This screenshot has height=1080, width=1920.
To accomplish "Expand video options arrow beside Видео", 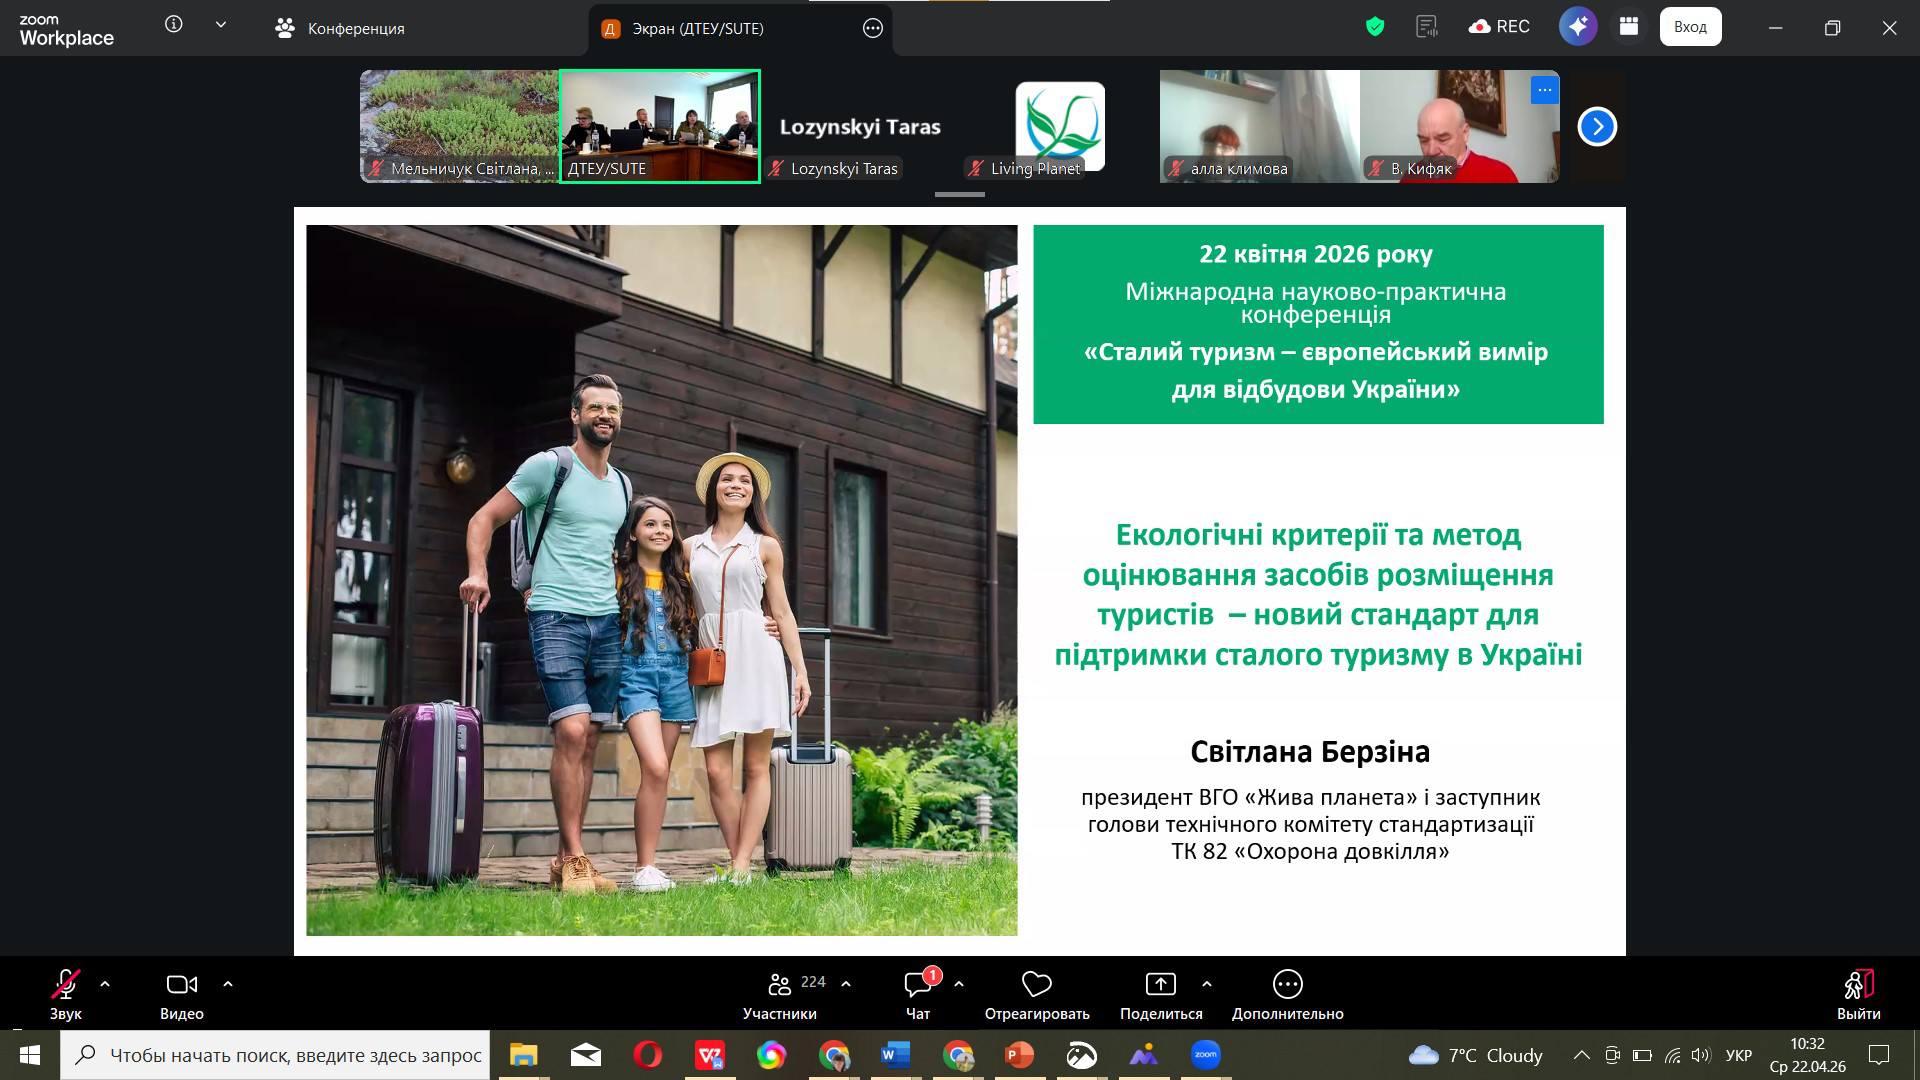I will coord(228,985).
